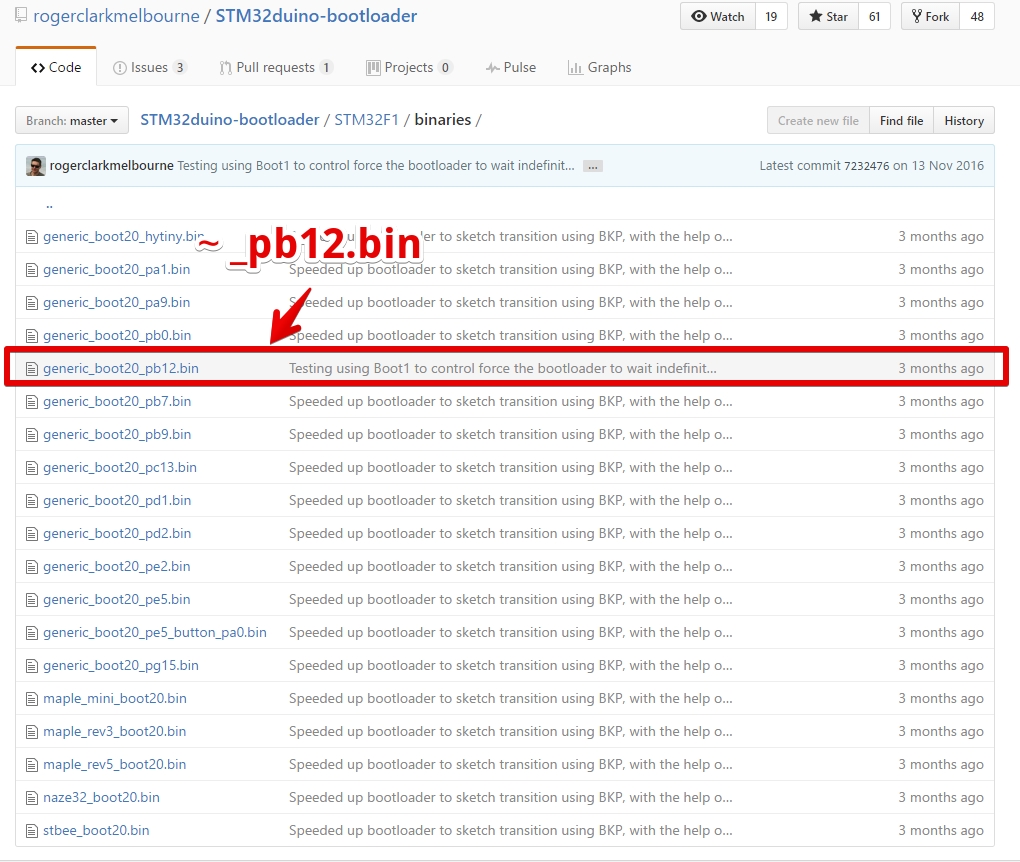This screenshot has height=862, width=1020.
Task: Open file stbee_boot20.bin
Action: pyautogui.click(x=96, y=831)
